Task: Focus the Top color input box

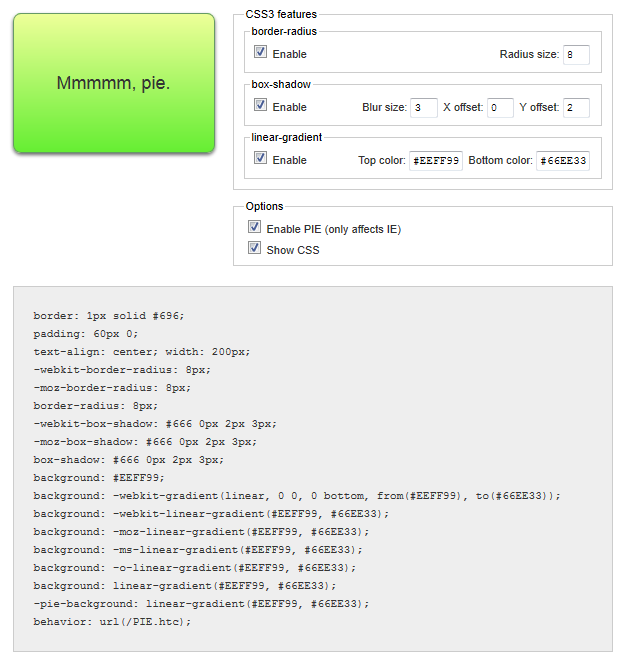Action: point(436,160)
